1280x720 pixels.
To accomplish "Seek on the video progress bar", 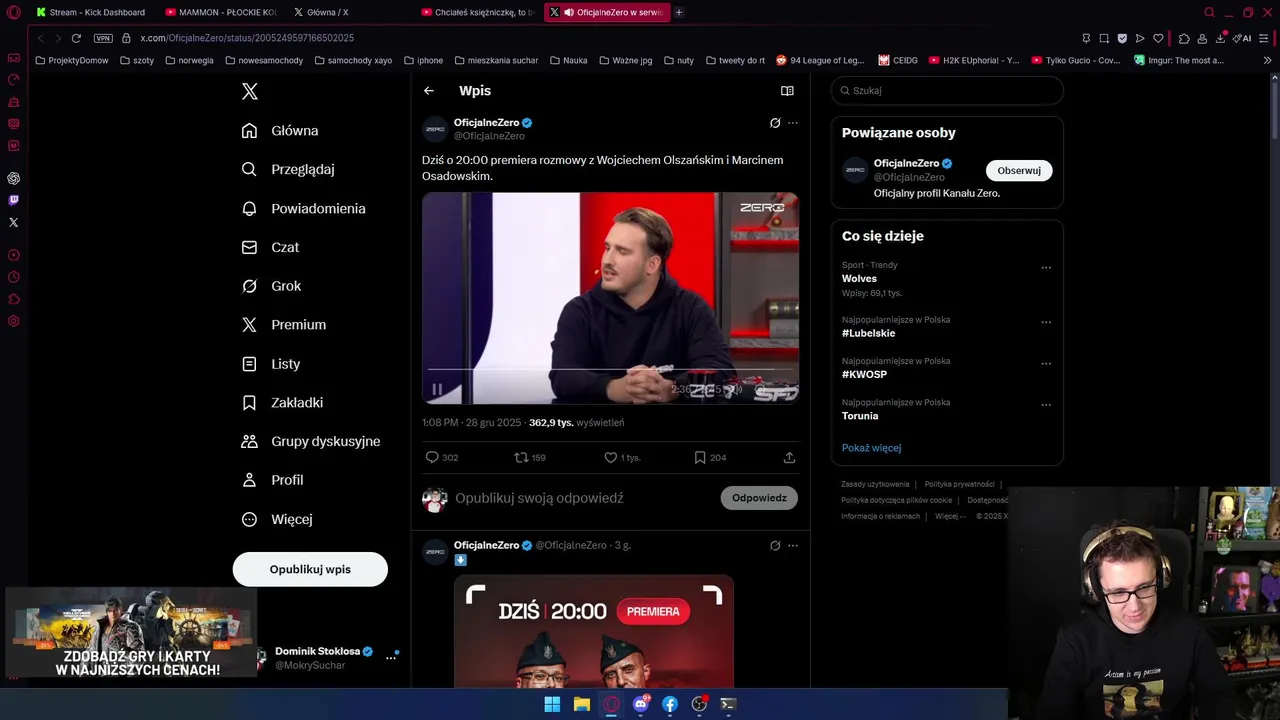I will (610, 370).
